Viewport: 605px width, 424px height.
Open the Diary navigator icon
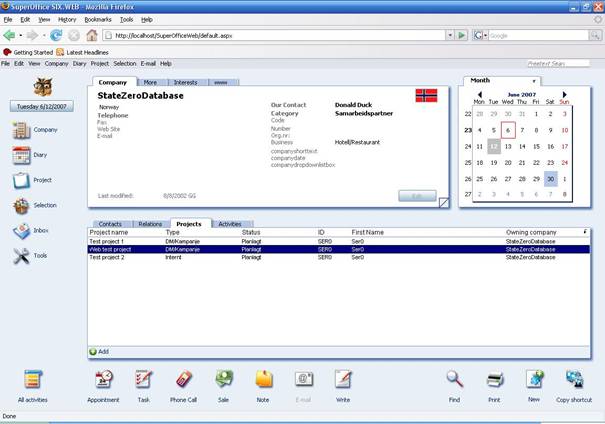pos(21,155)
